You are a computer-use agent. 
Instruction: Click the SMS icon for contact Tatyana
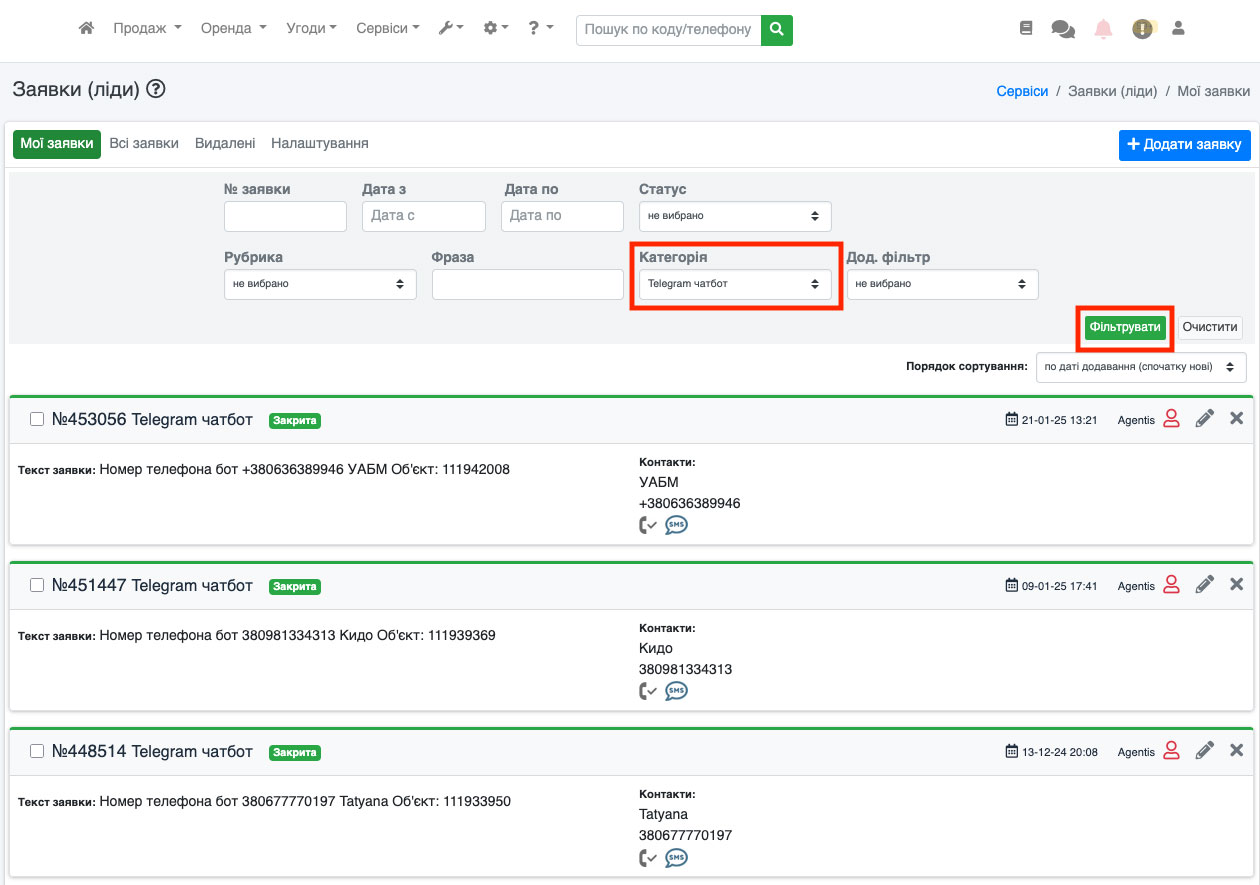[677, 857]
